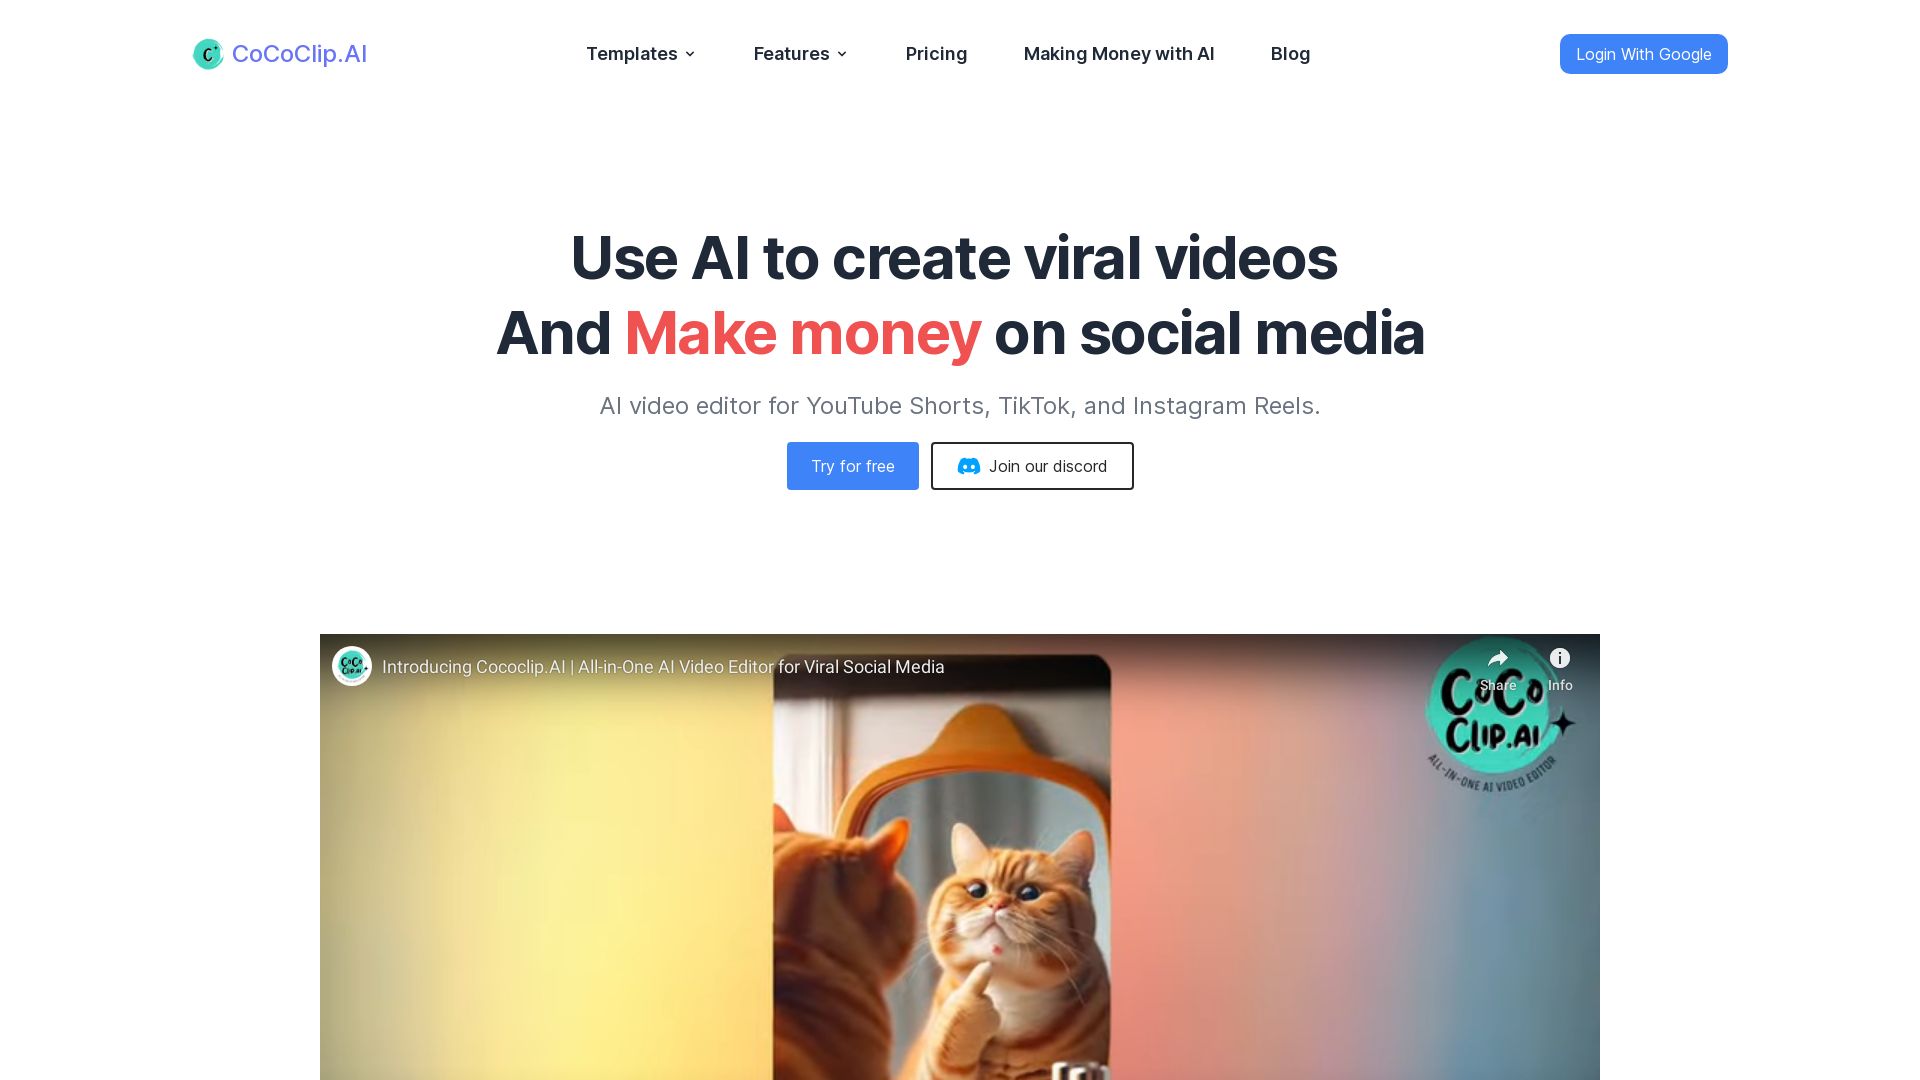Image resolution: width=1920 pixels, height=1080 pixels.
Task: Click the CoCoClip.AI text in navbar
Action: pyautogui.click(x=299, y=53)
